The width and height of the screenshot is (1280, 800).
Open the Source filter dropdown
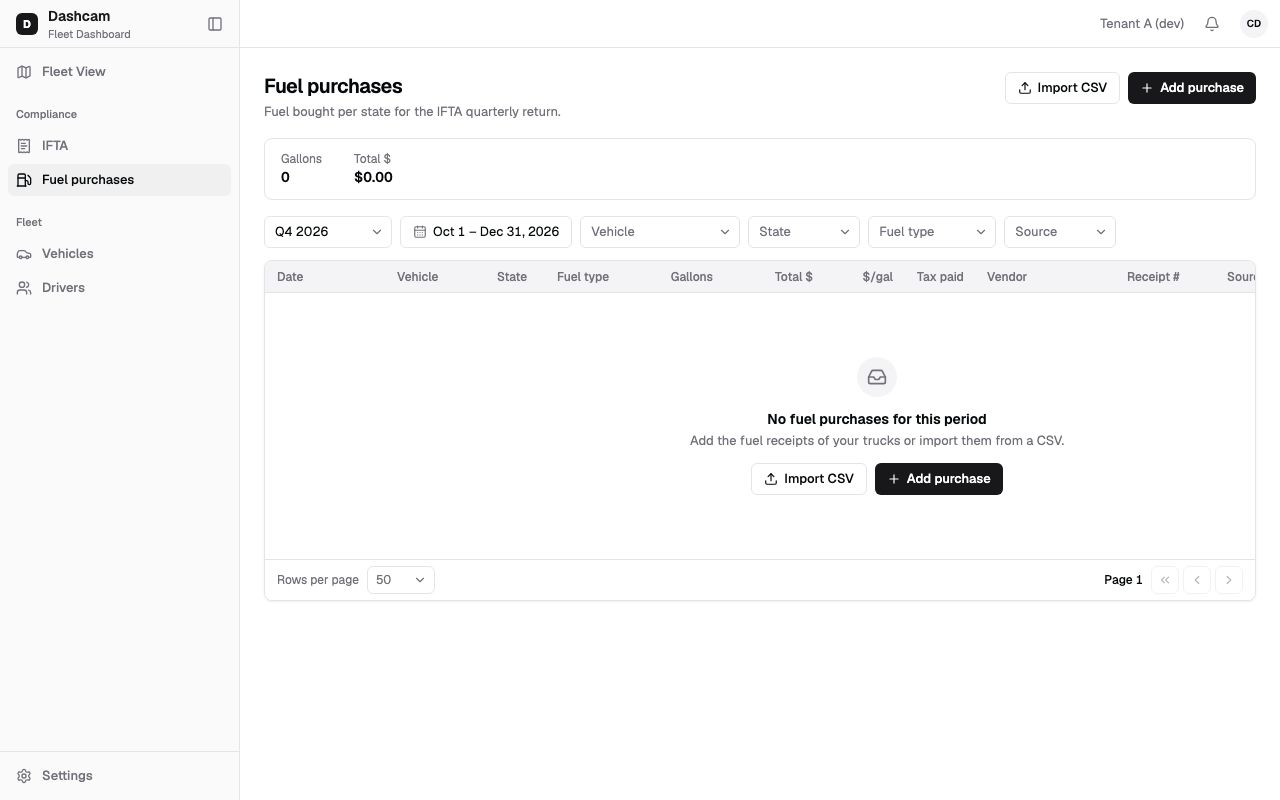coord(1060,232)
